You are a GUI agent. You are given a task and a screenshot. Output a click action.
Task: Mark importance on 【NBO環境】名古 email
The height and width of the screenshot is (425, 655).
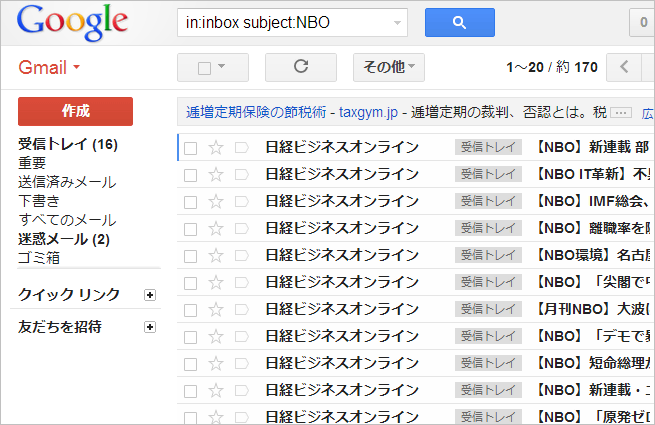point(241,256)
